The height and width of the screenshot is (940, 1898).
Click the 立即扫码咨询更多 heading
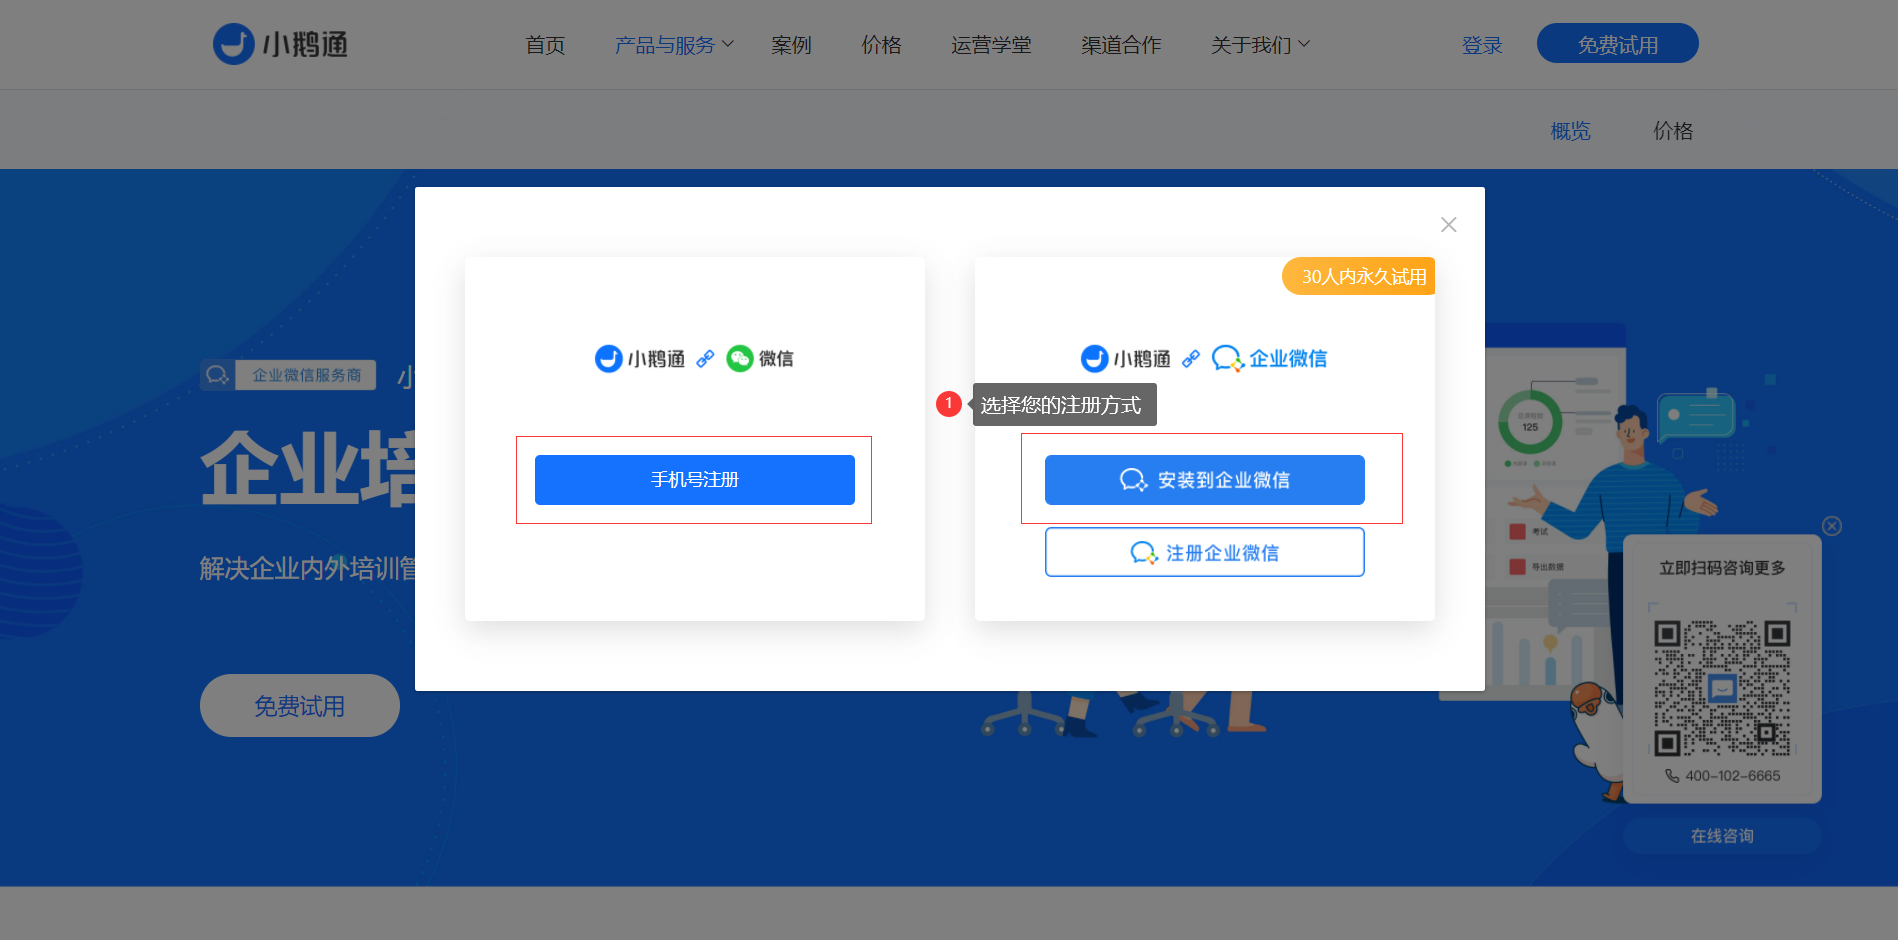pos(1722,568)
